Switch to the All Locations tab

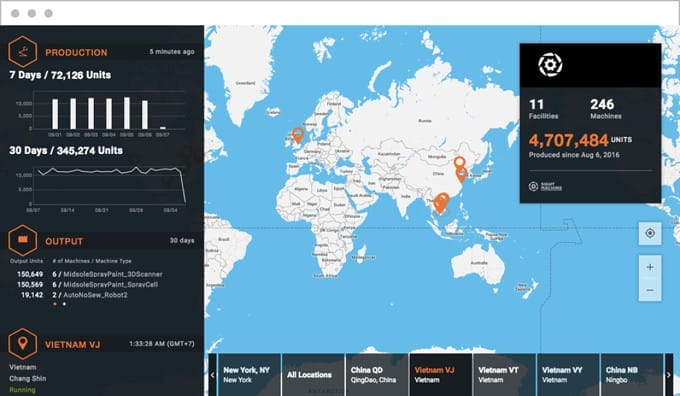pyautogui.click(x=313, y=375)
